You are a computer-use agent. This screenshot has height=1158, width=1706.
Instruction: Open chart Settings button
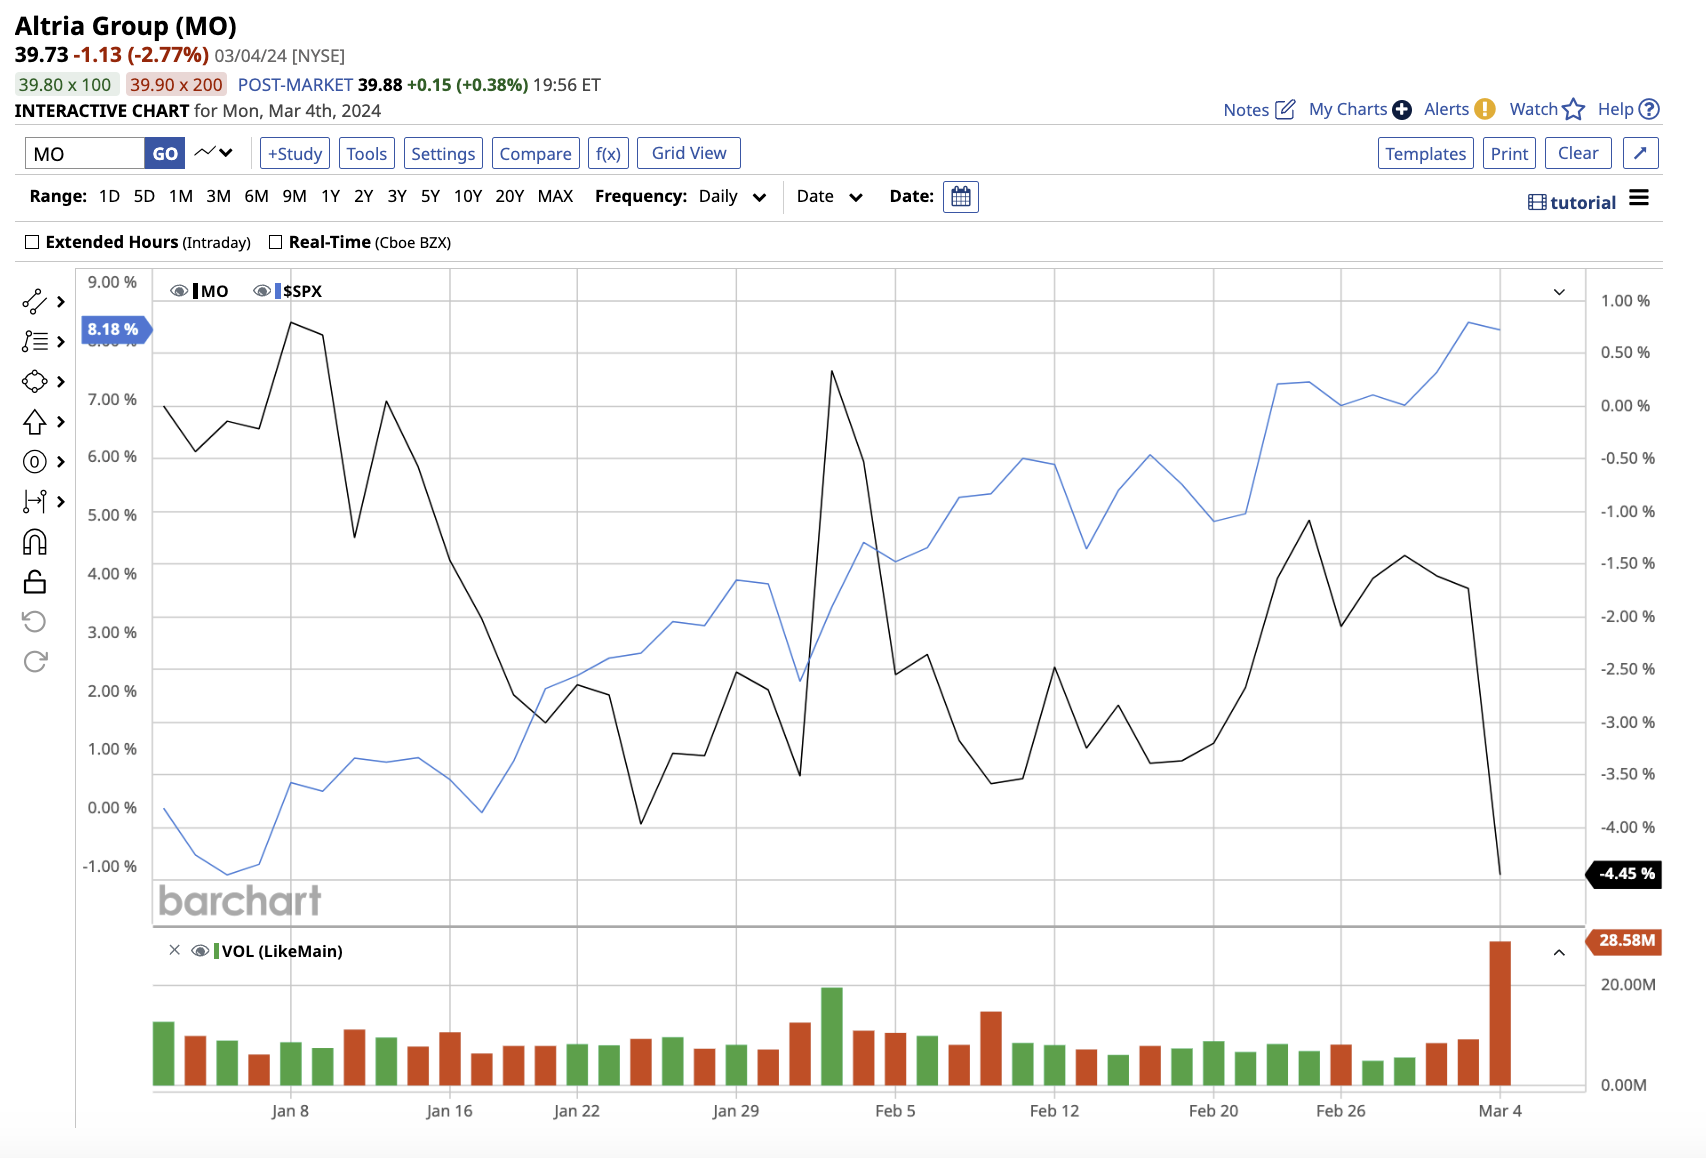443,153
